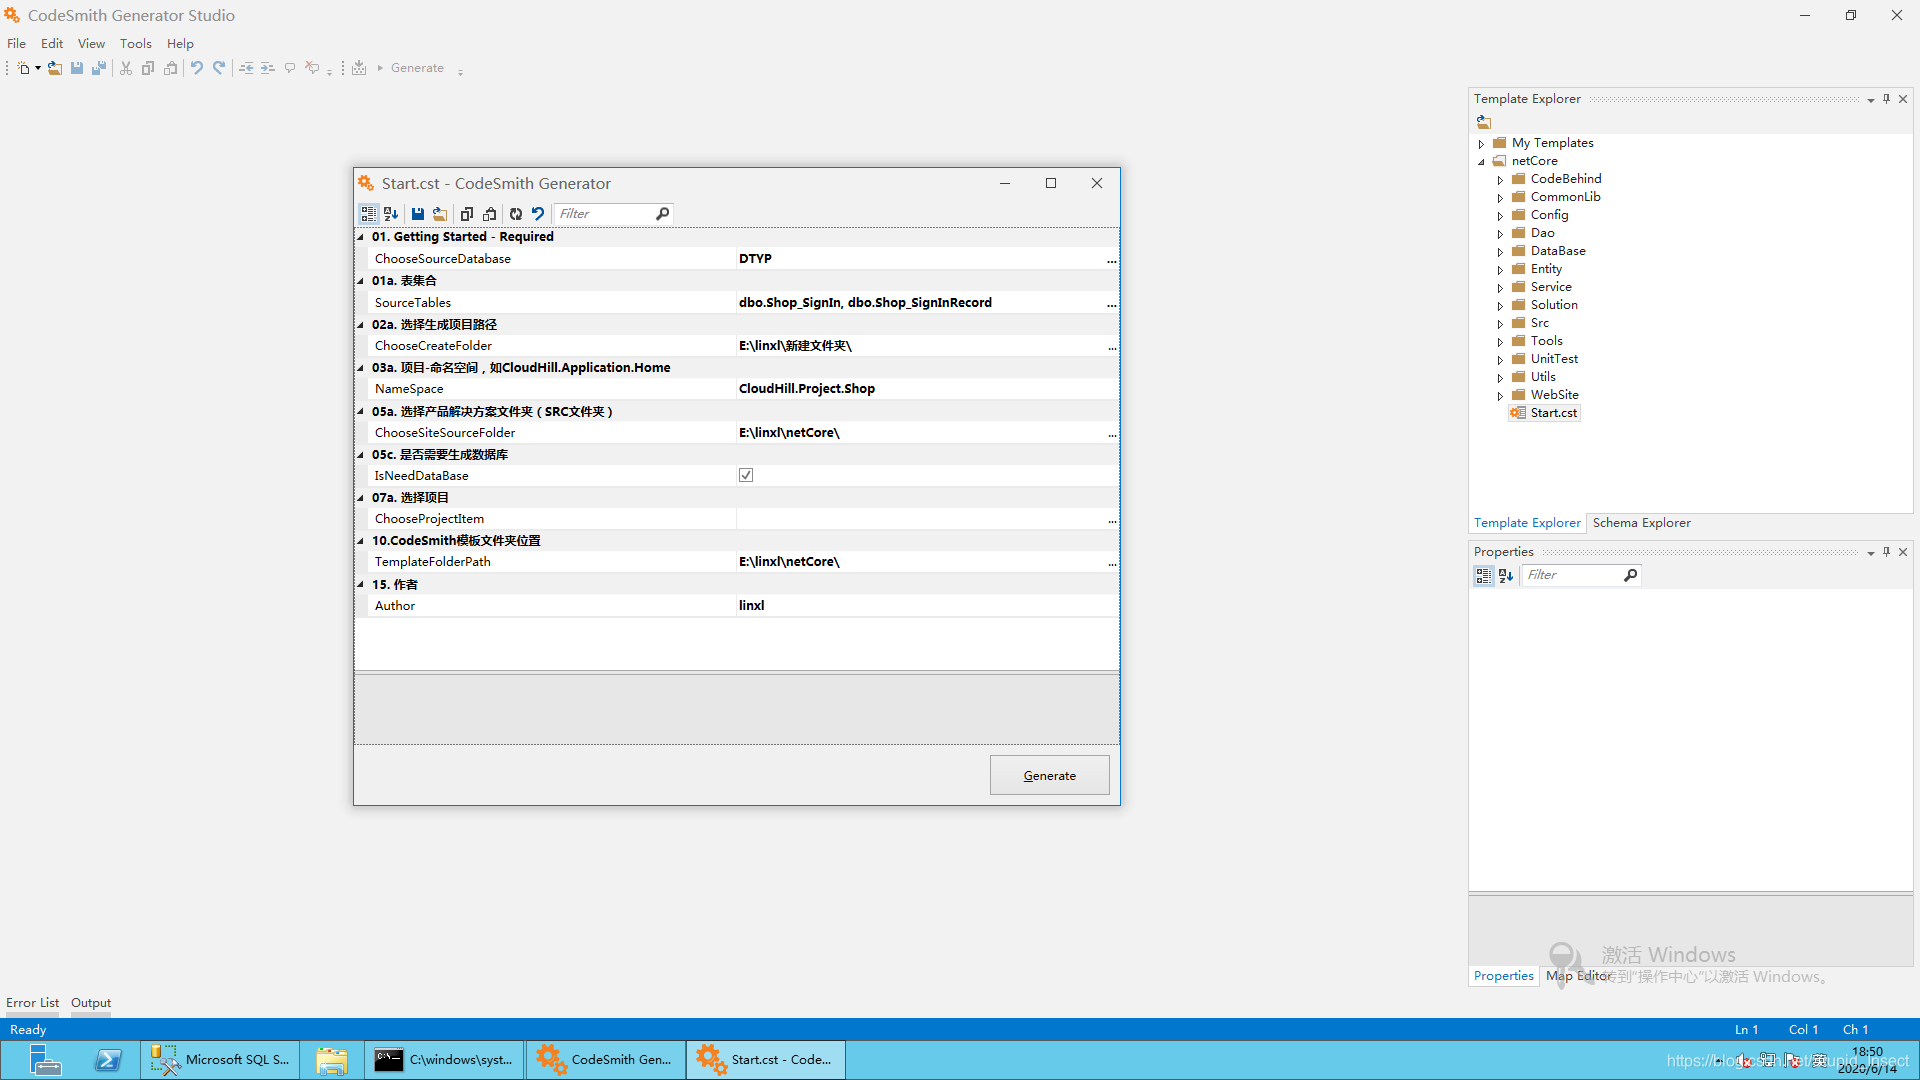1920x1080 pixels.
Task: Expand the My Templates folder
Action: point(1481,144)
